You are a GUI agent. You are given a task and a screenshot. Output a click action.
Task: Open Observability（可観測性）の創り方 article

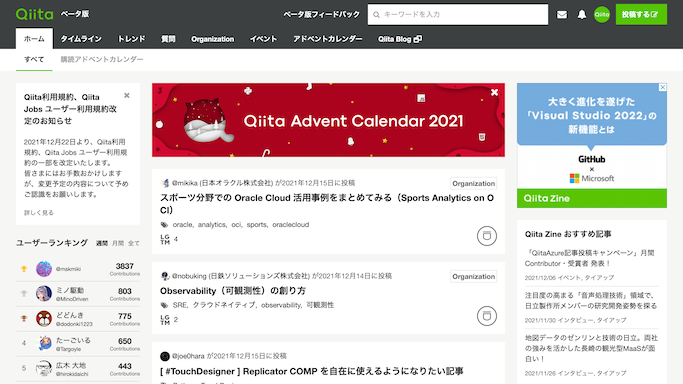click(233, 291)
